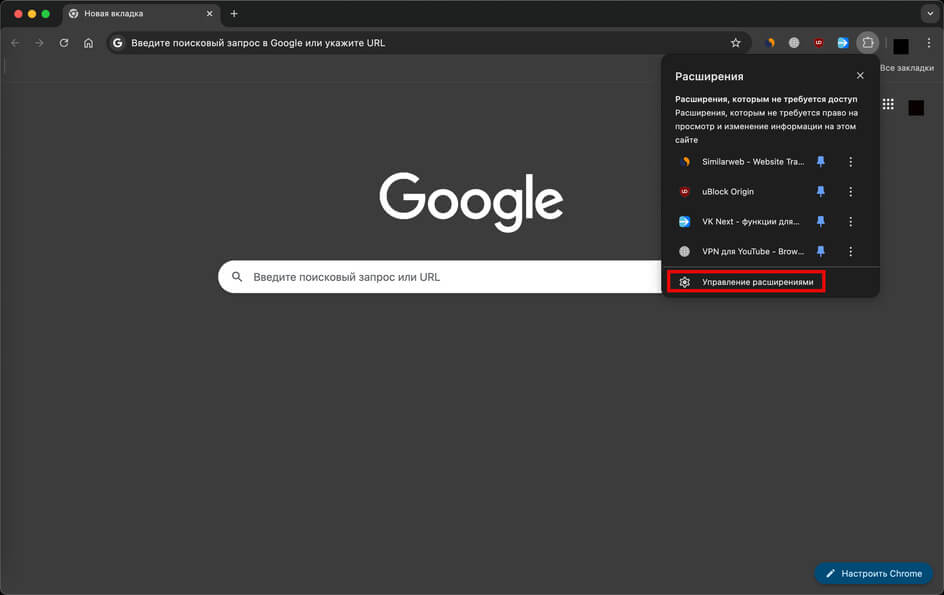Unpin uBlock Origin from toolbar
This screenshot has width=944, height=595.
coord(821,192)
